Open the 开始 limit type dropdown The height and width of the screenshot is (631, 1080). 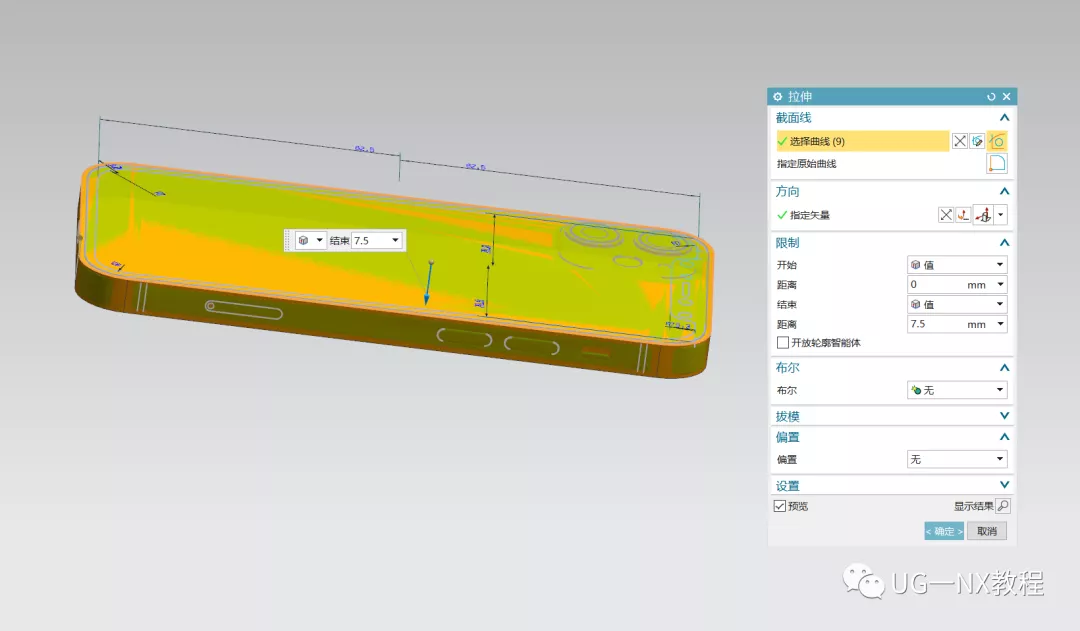tap(956, 265)
